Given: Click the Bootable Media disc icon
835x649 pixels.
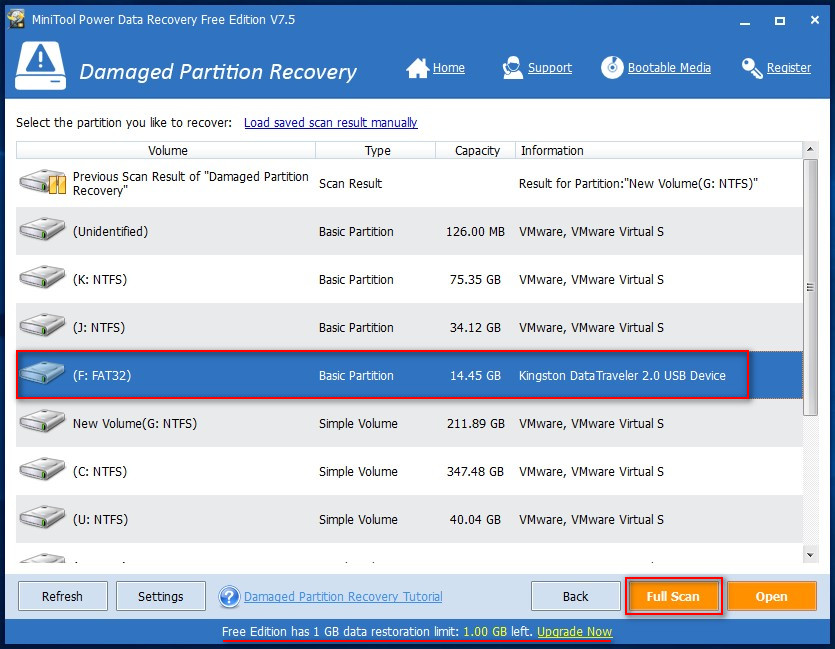Looking at the screenshot, I should click(x=612, y=68).
